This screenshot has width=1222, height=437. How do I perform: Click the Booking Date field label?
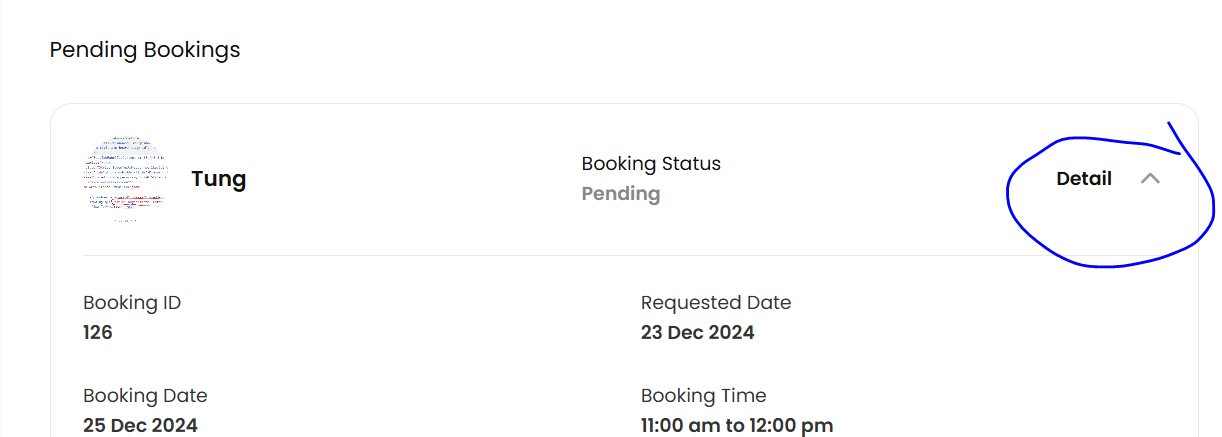point(145,395)
